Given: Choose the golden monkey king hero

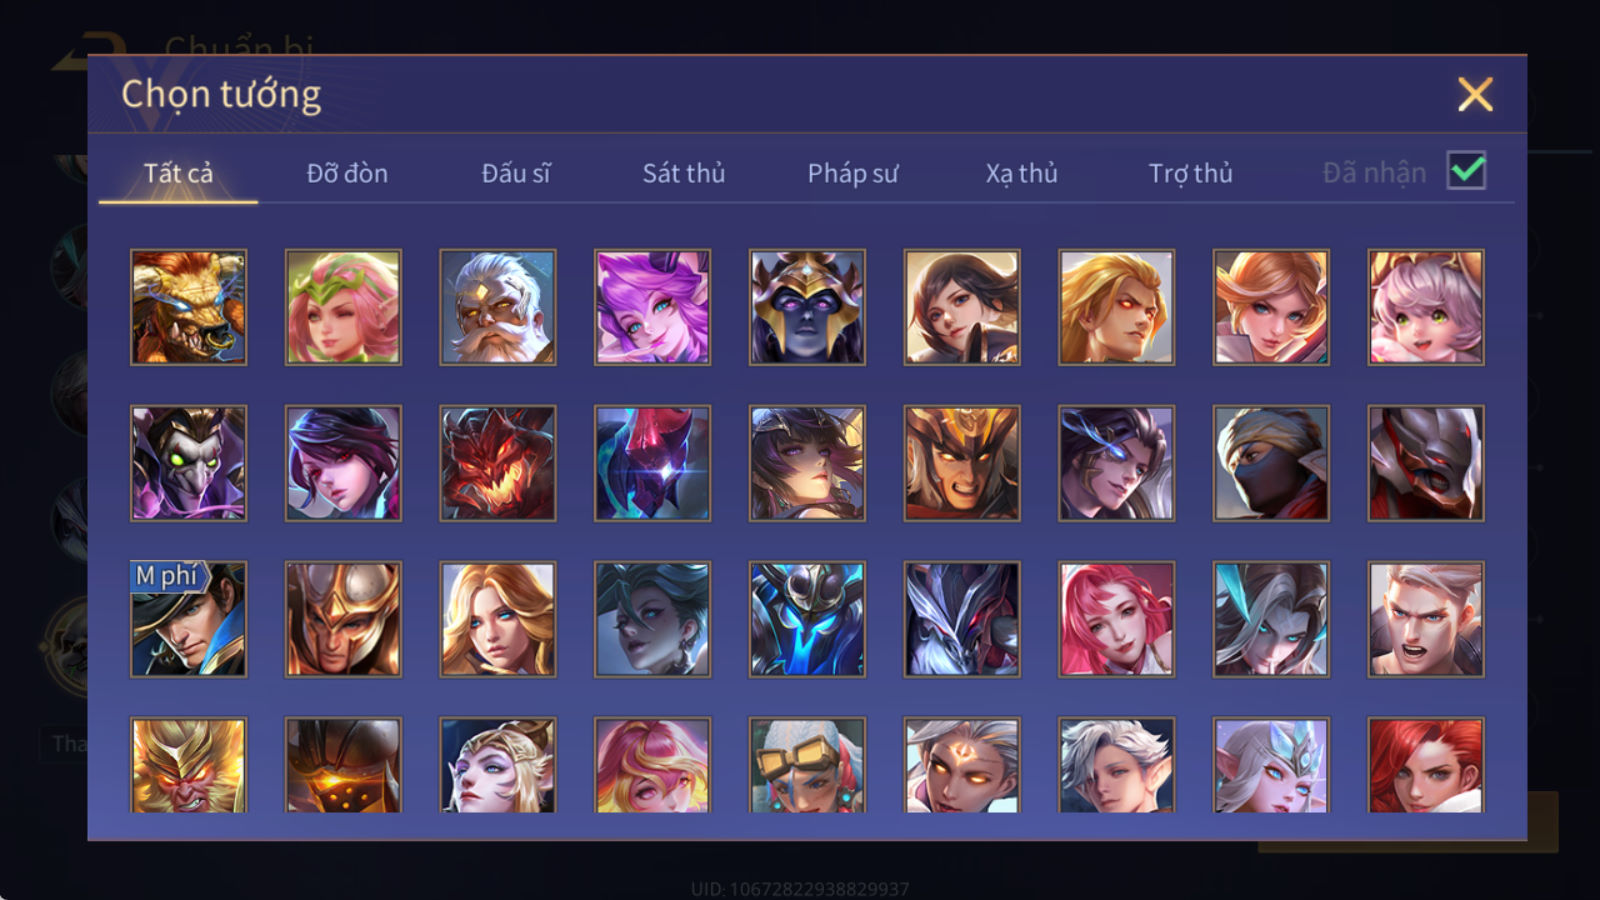Looking at the screenshot, I should click(189, 765).
